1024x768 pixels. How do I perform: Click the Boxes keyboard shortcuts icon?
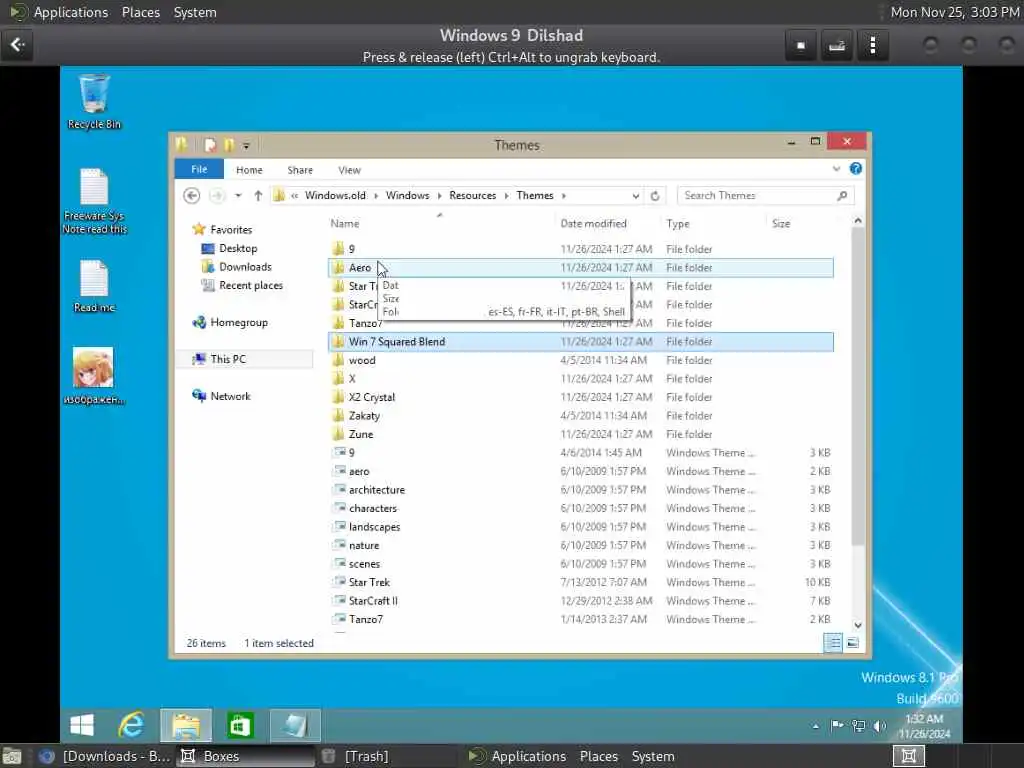tap(837, 46)
